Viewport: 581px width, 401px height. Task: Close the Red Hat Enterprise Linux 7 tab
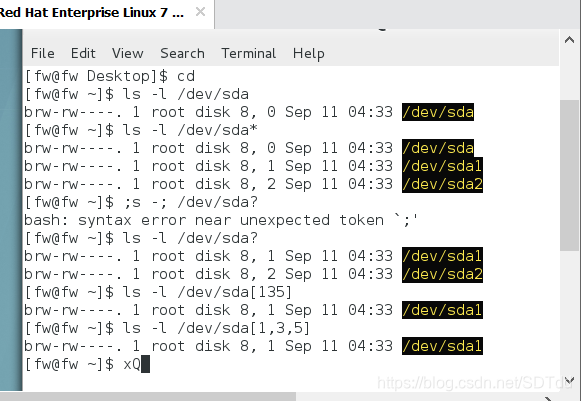(x=200, y=12)
